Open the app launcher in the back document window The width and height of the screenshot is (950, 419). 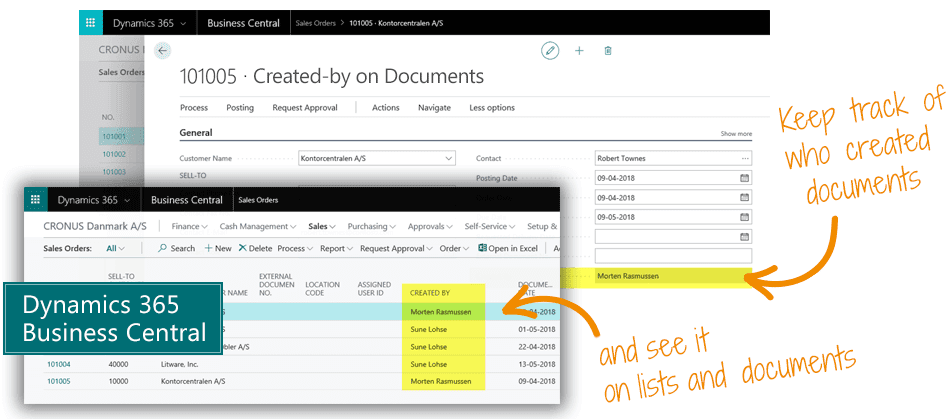(90, 23)
